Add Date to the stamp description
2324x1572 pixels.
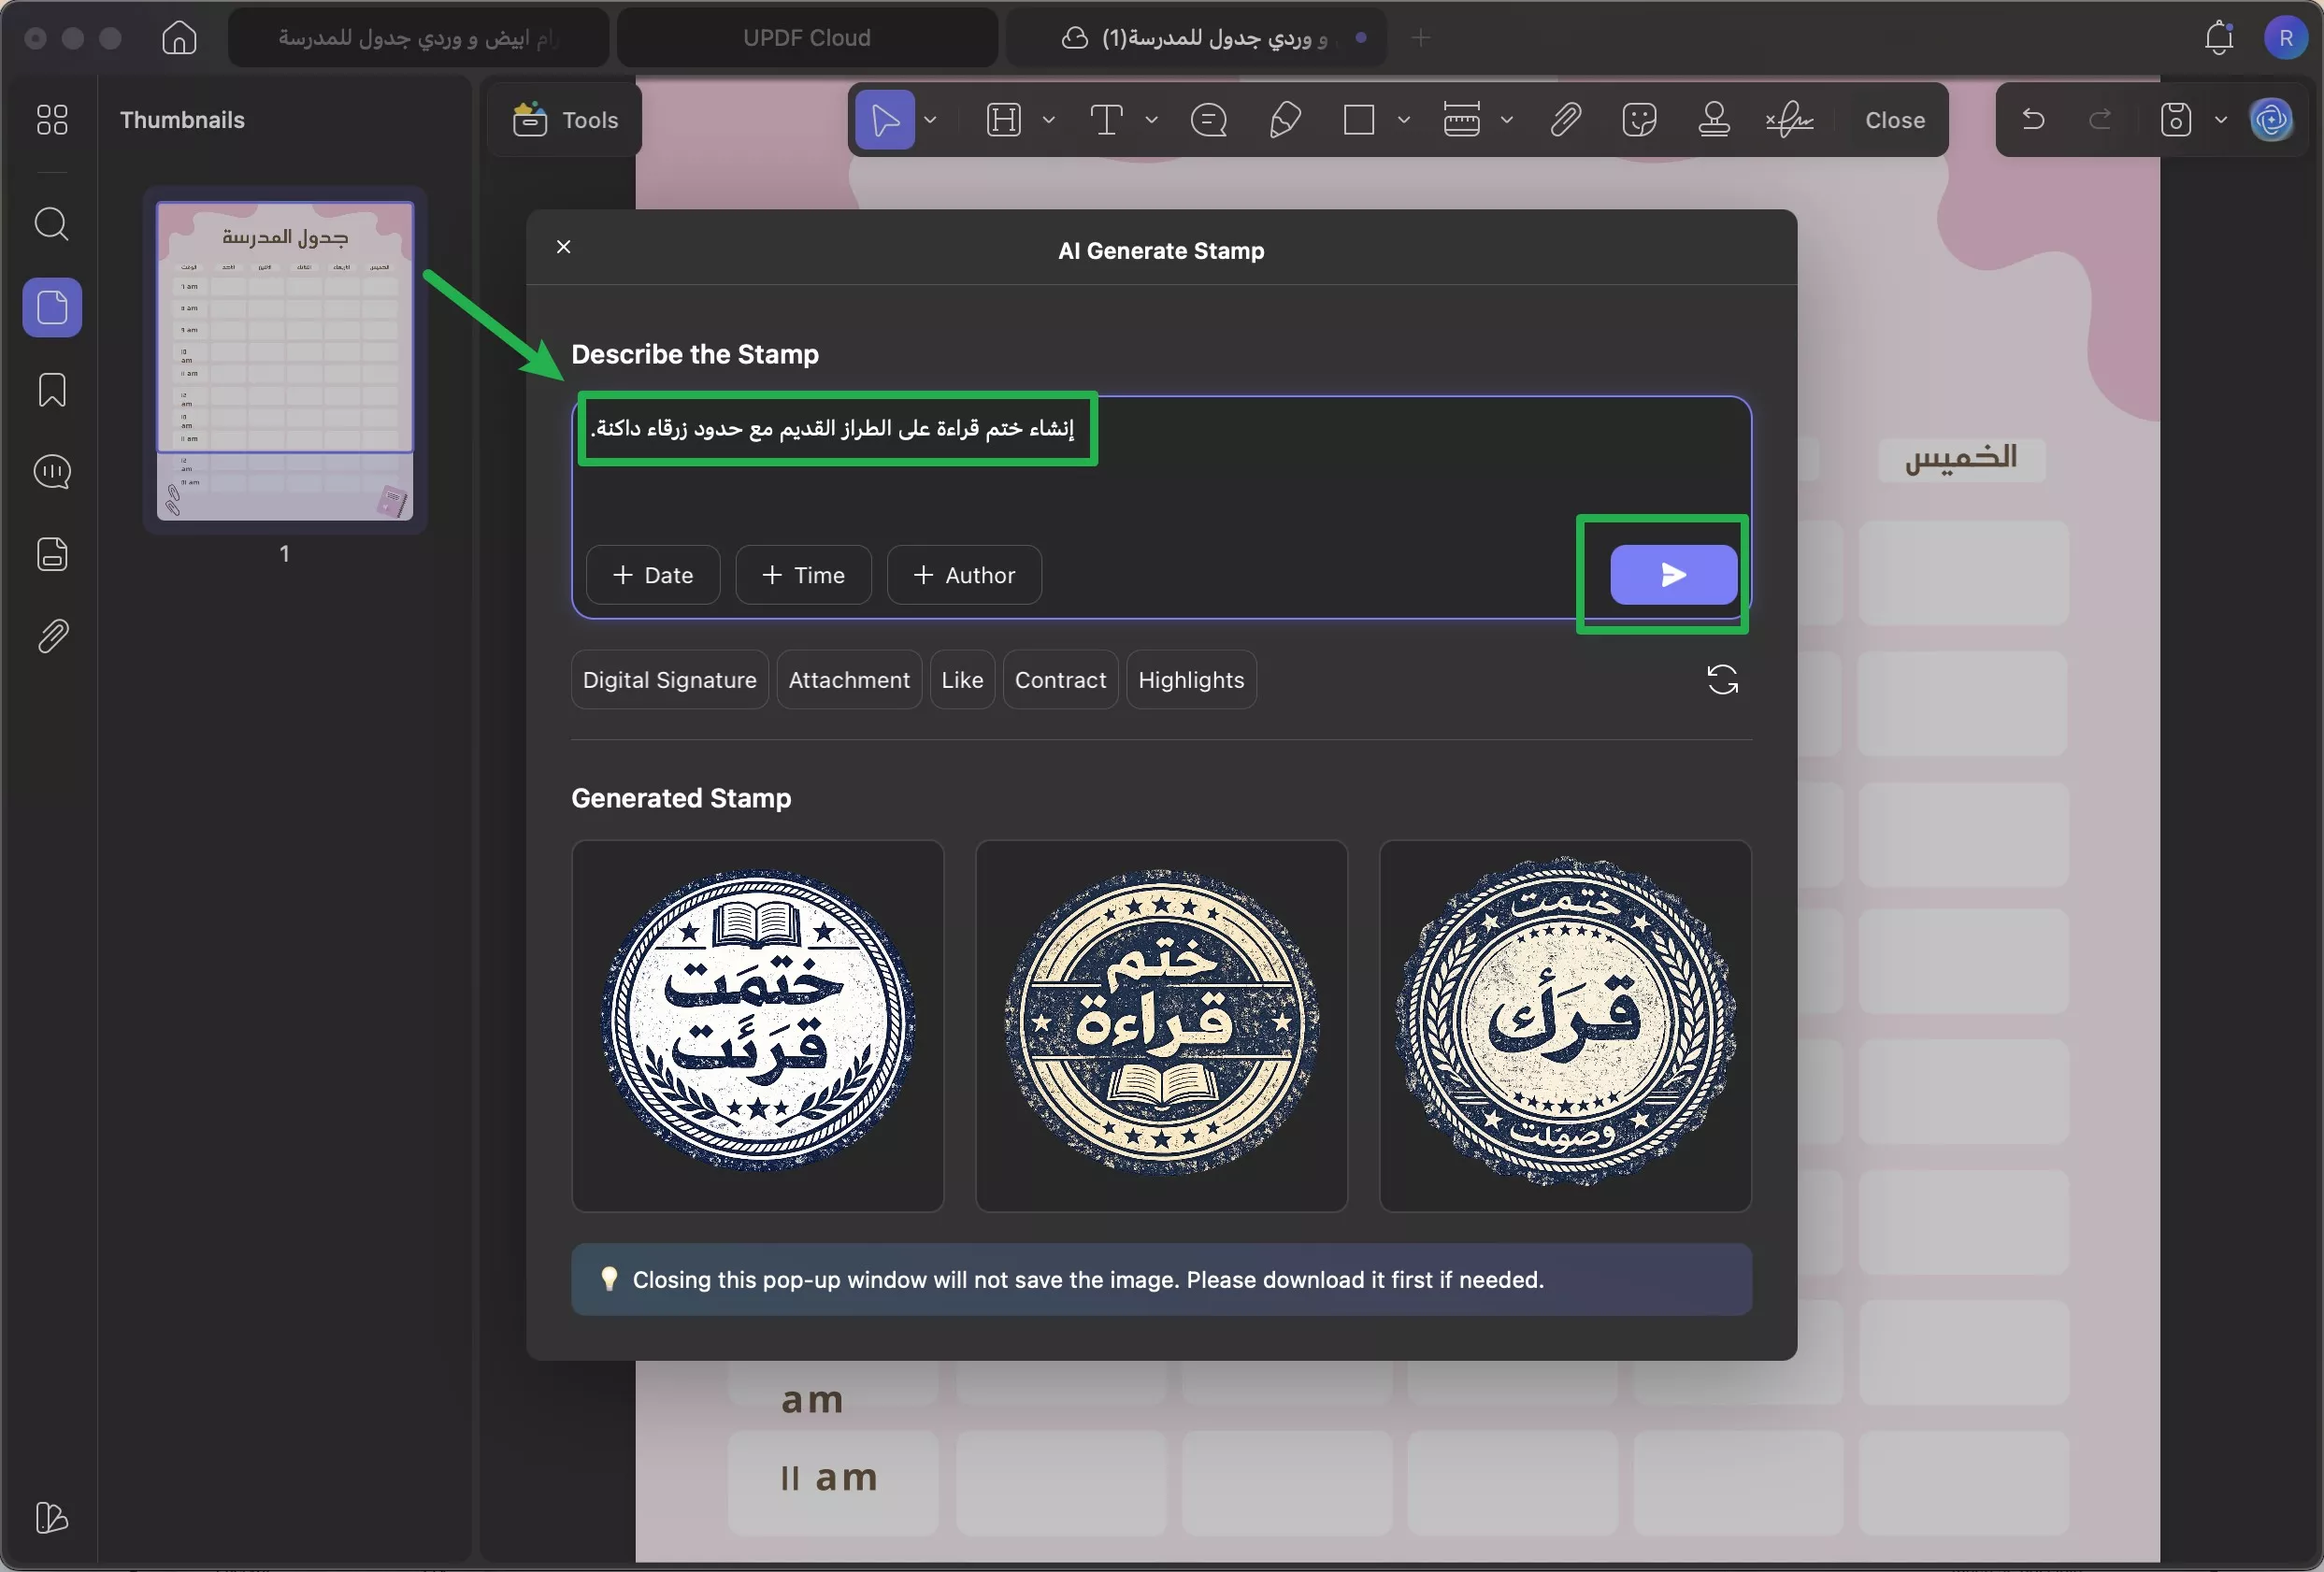(652, 575)
